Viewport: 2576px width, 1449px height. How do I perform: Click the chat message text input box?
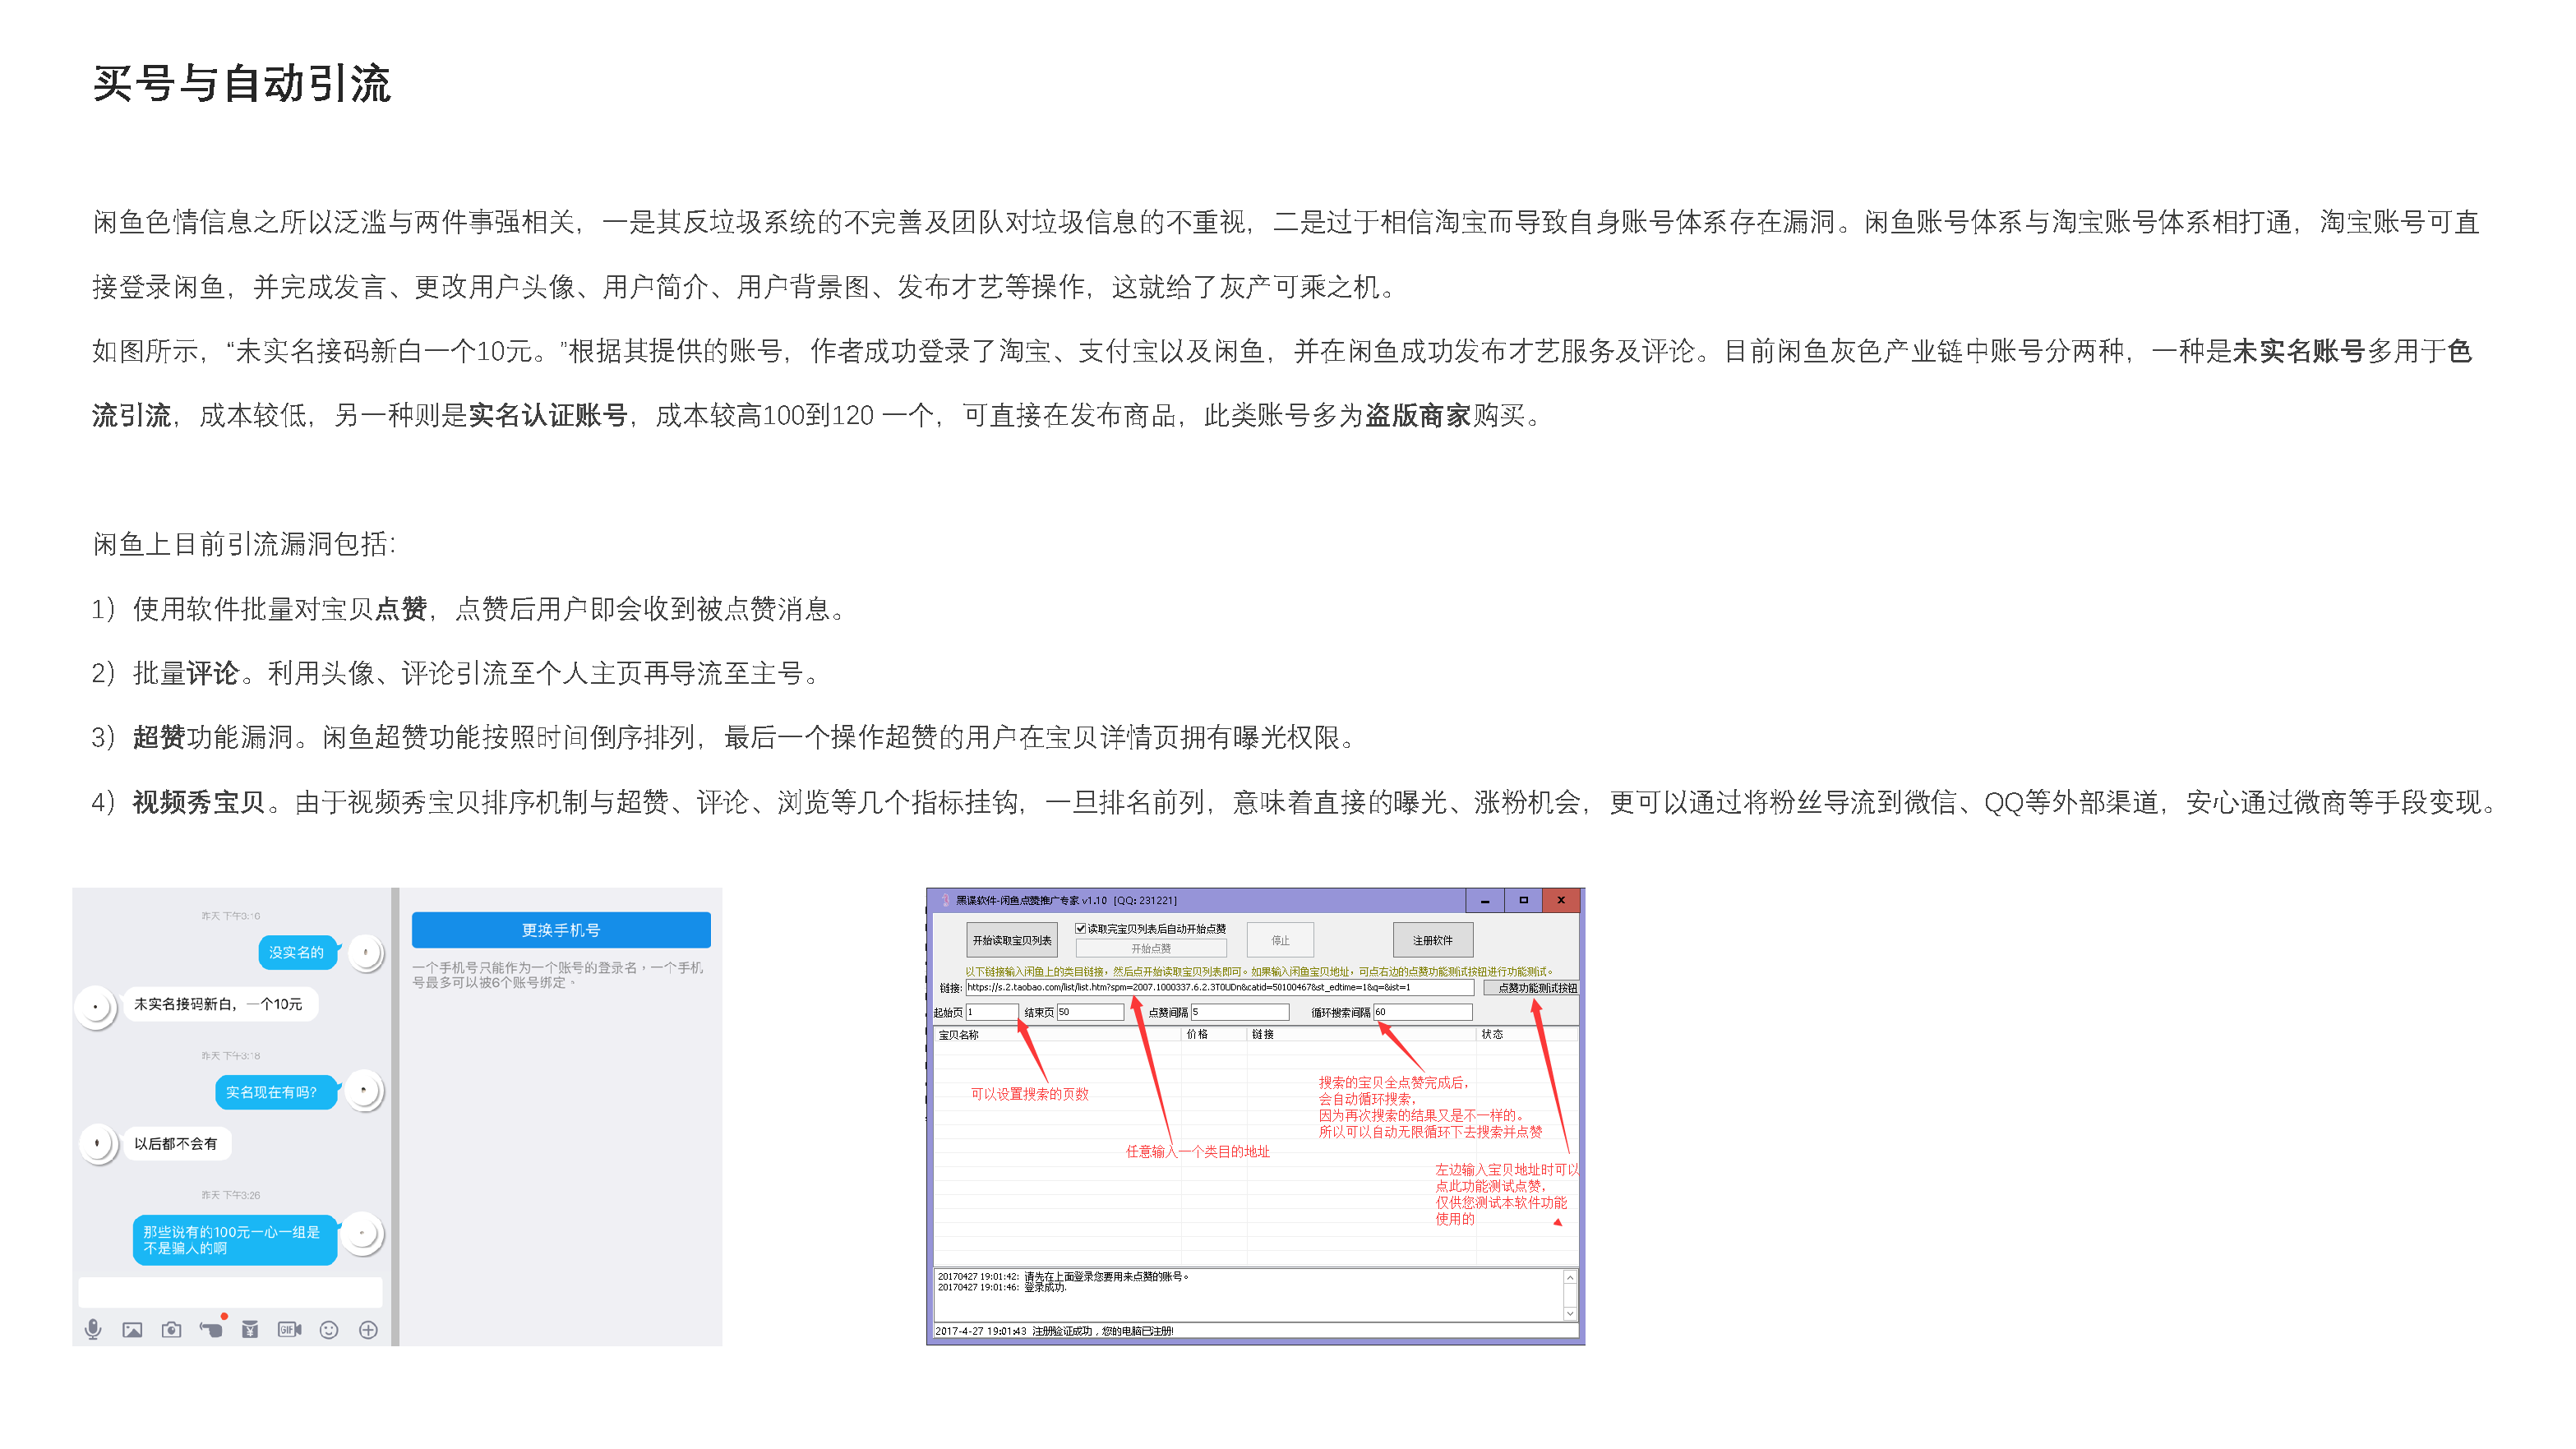tap(230, 1291)
